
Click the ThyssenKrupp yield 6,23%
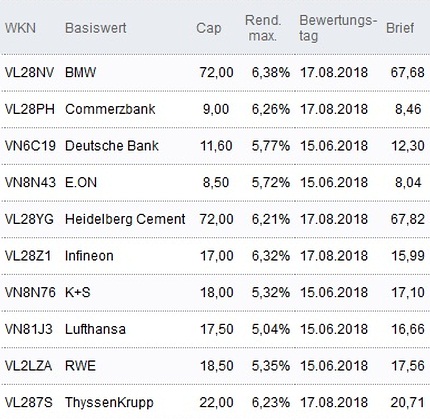pyautogui.click(x=271, y=402)
